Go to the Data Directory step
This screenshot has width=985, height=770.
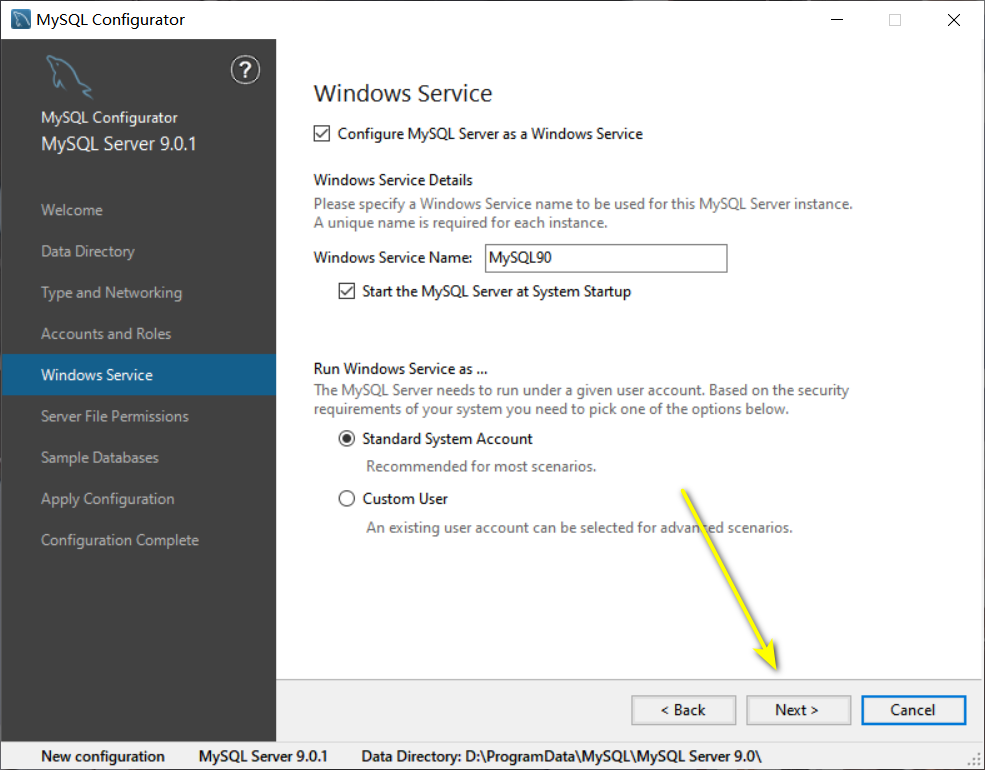tap(88, 251)
